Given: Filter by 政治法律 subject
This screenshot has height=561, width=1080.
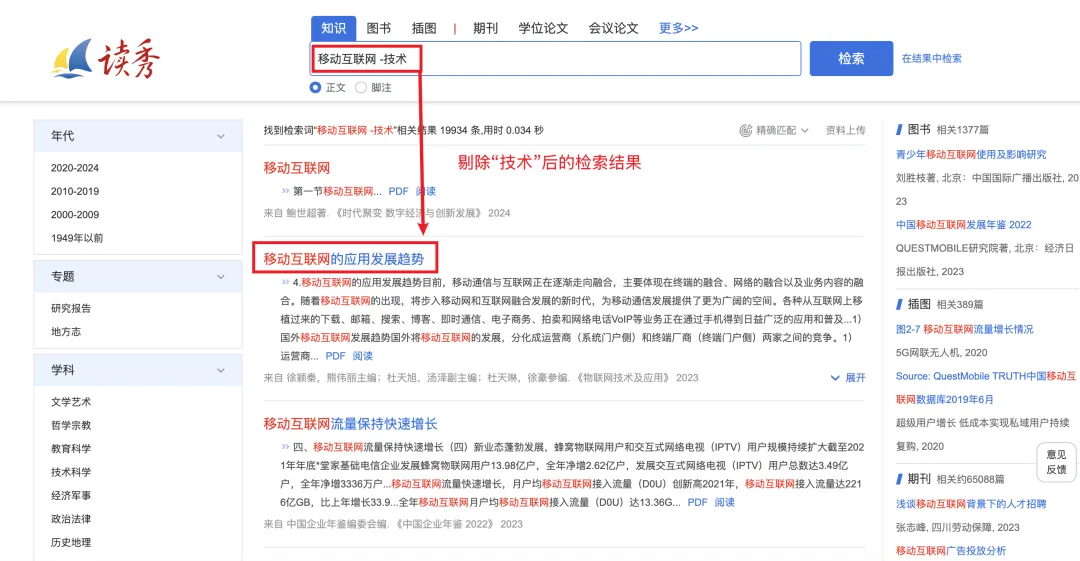Looking at the screenshot, I should [x=70, y=519].
